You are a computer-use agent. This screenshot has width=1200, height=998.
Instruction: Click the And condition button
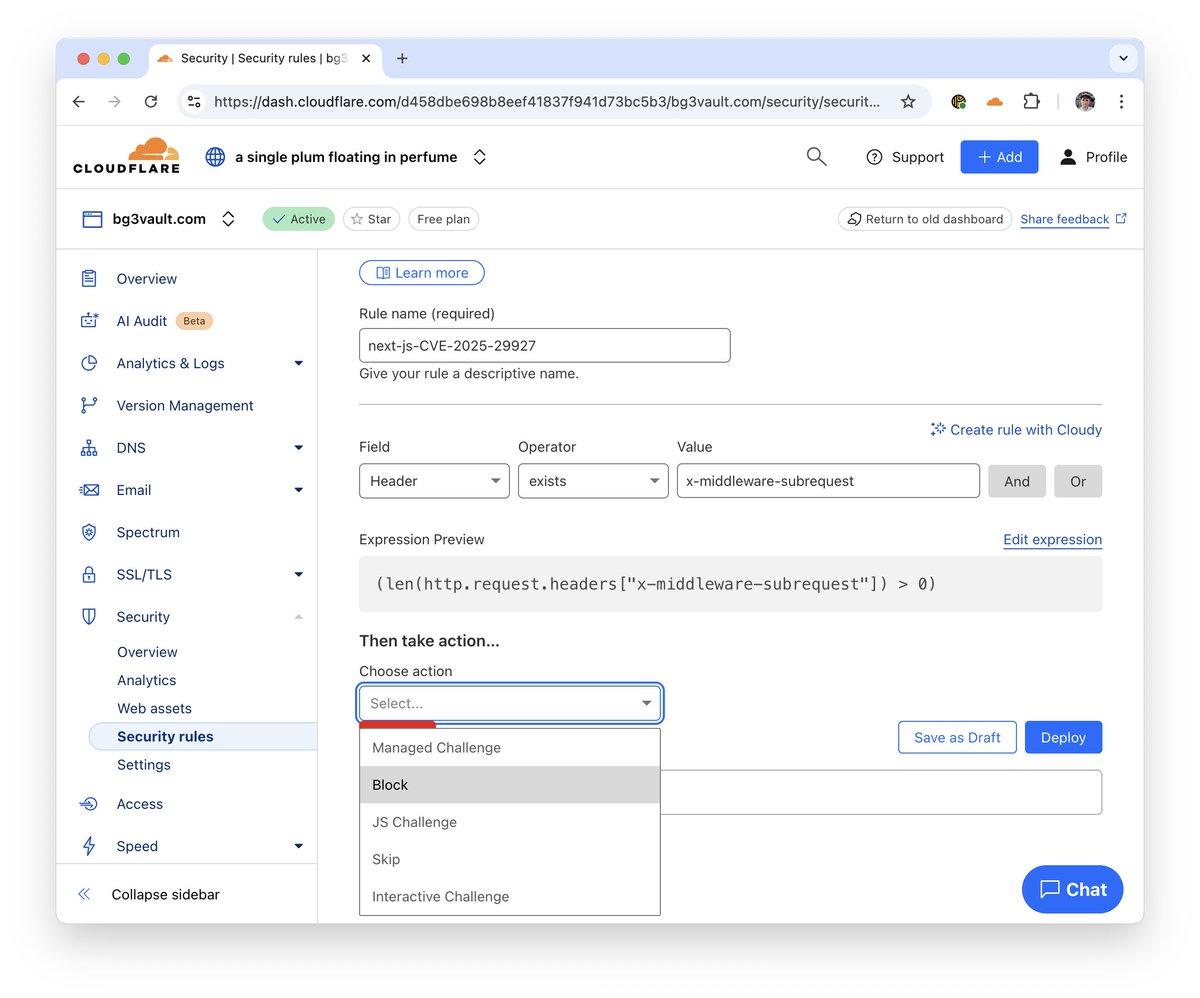tap(1017, 481)
